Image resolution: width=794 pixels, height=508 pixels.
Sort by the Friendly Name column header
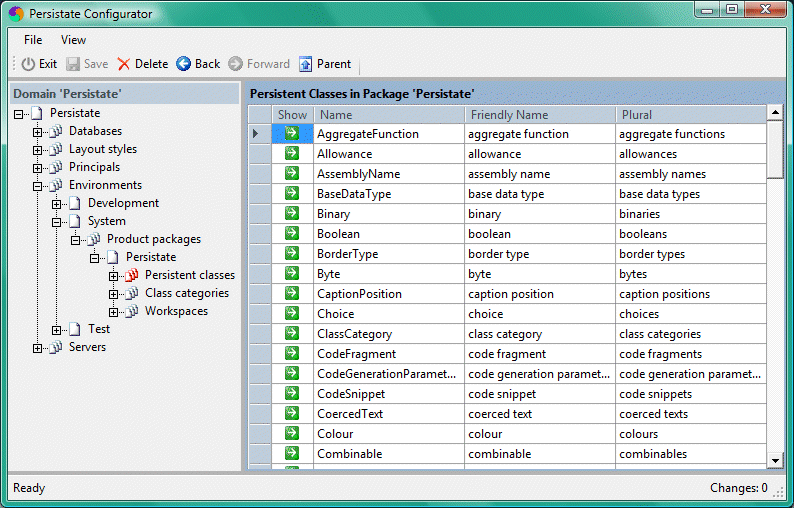(x=540, y=115)
